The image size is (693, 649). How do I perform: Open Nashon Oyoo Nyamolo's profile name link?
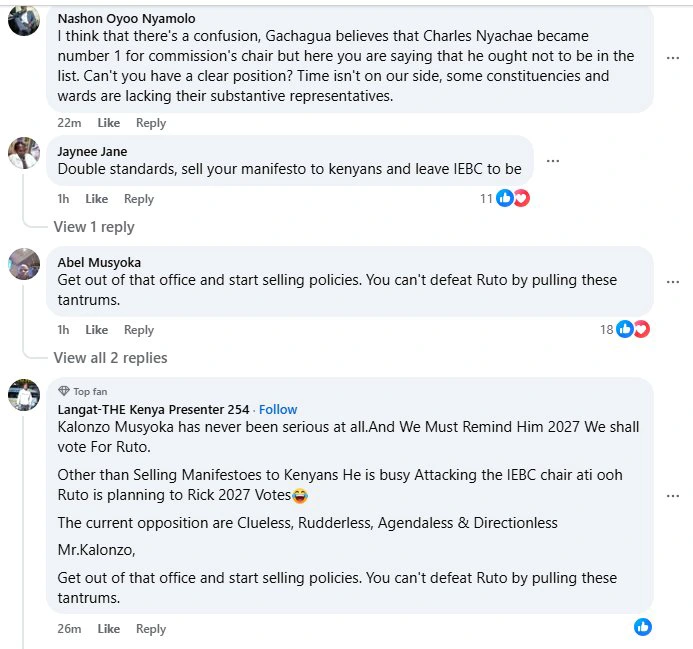(x=126, y=18)
